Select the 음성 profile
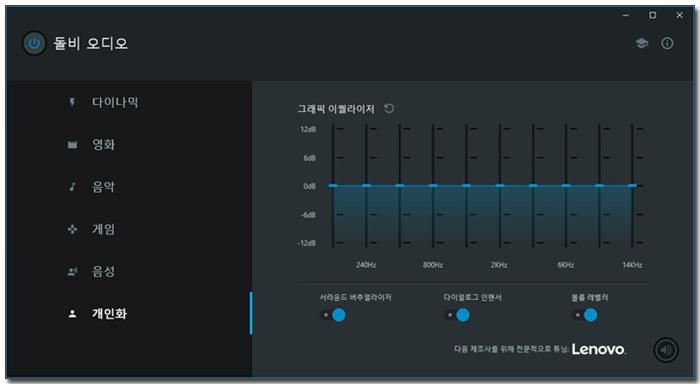This screenshot has height=384, width=700. coord(104,271)
